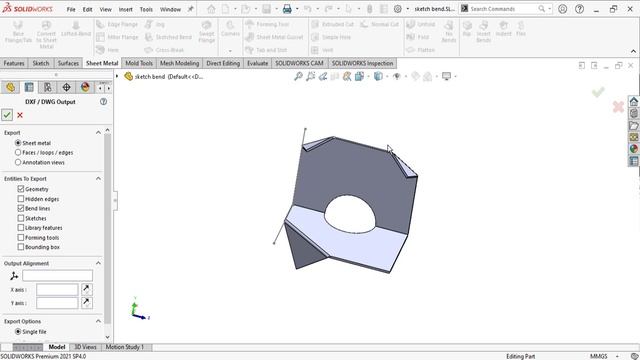Click the property panel vertical scrollbar
Viewport: 640px width, 360px height.
(x=107, y=229)
